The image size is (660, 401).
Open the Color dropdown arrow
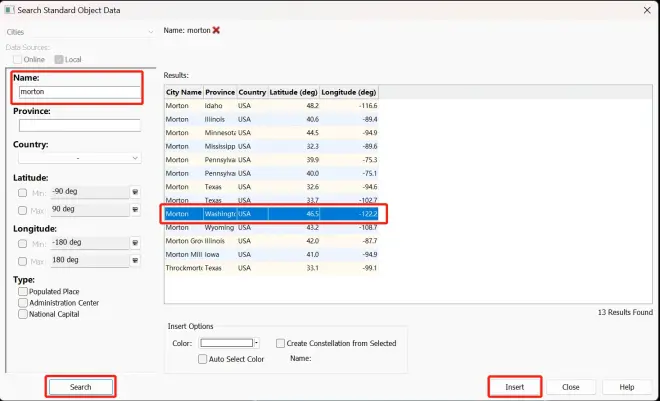point(256,343)
